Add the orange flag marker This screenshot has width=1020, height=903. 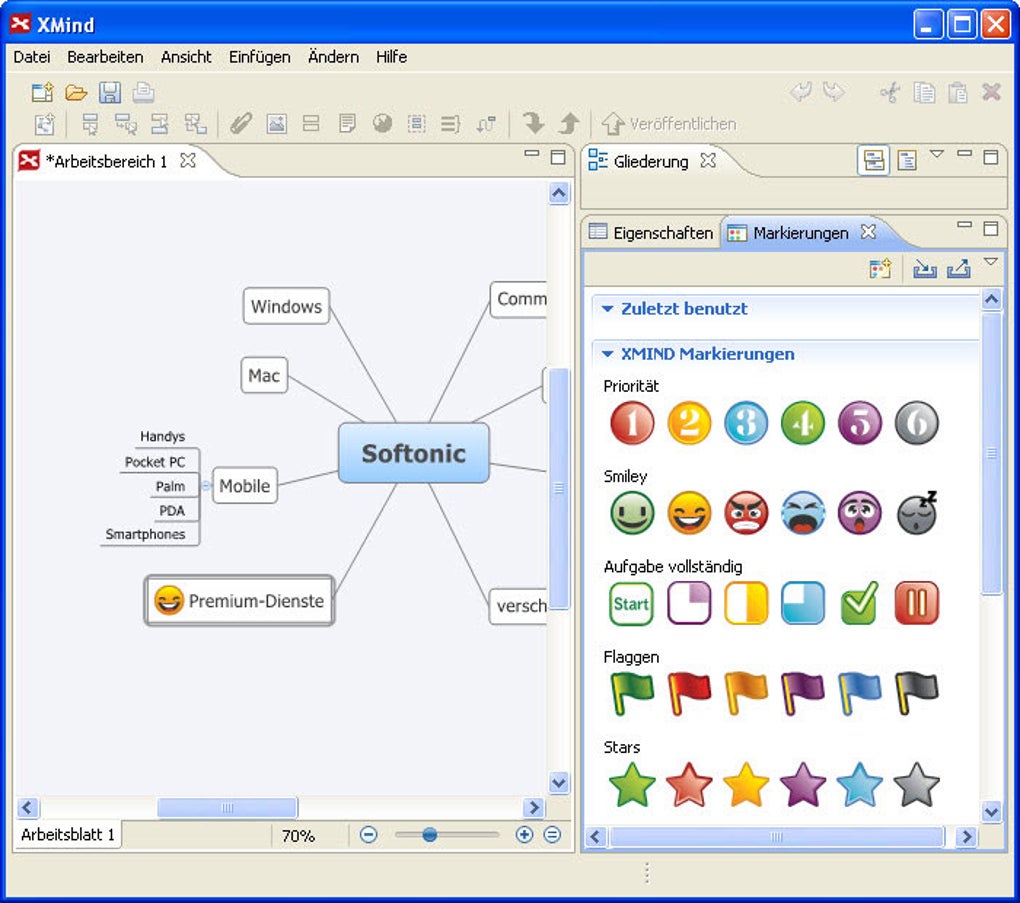coord(745,694)
